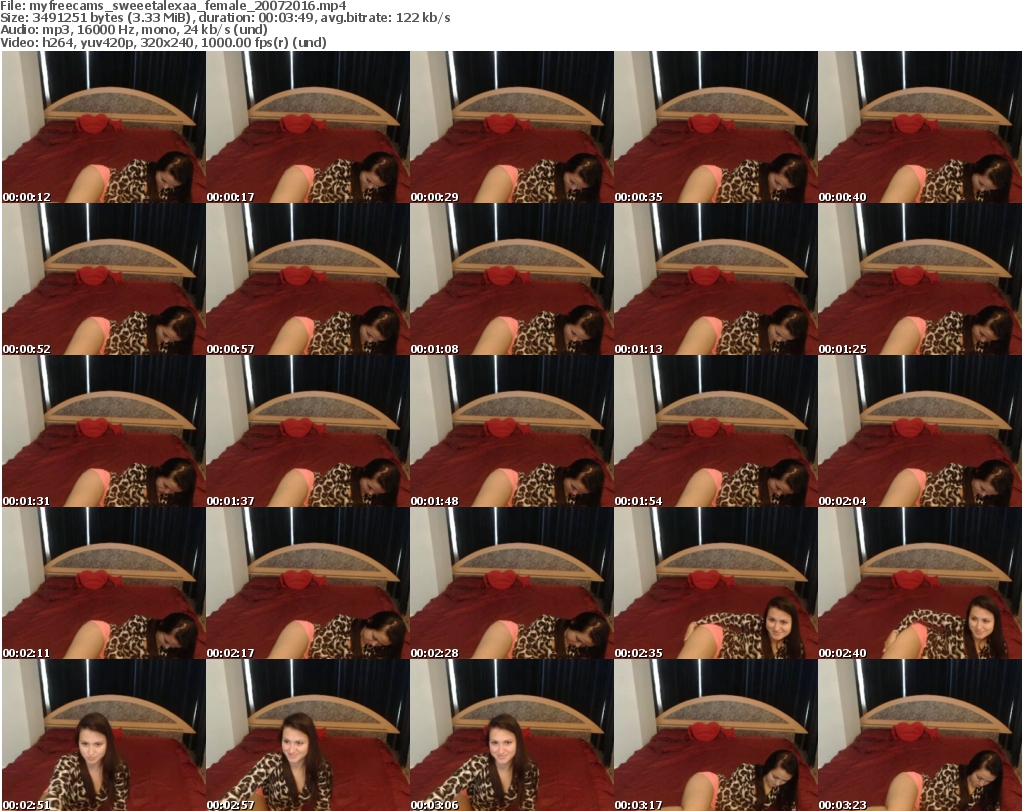
Task: Select the thumbnail timestamped 00:02:57
Action: pyautogui.click(x=308, y=735)
